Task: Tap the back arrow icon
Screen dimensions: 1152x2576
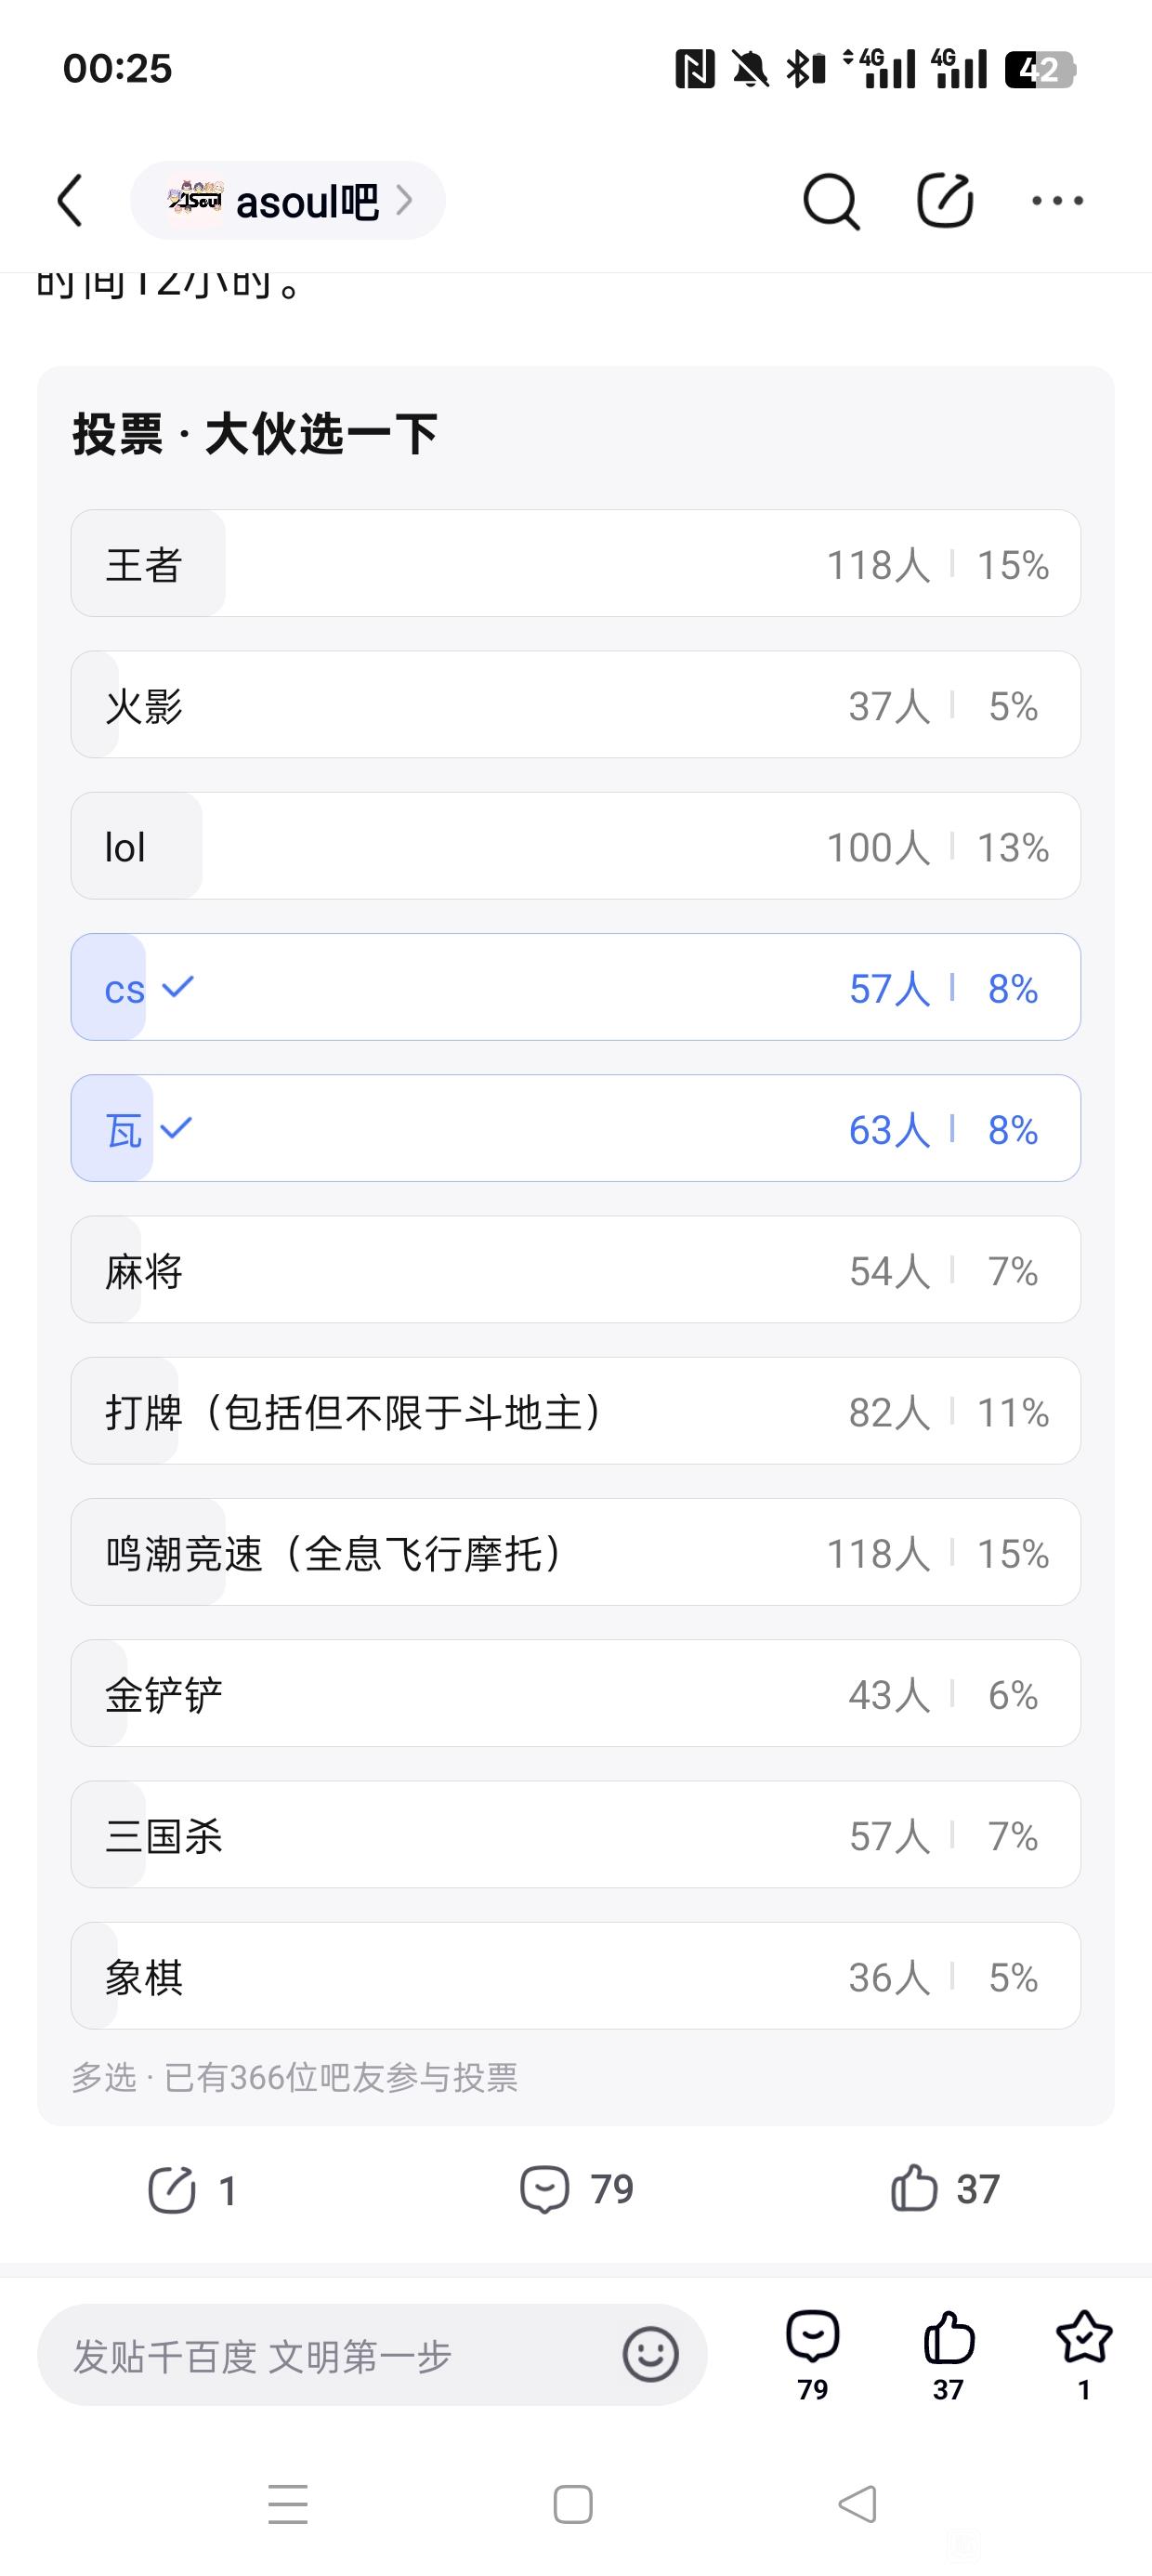Action: point(70,201)
